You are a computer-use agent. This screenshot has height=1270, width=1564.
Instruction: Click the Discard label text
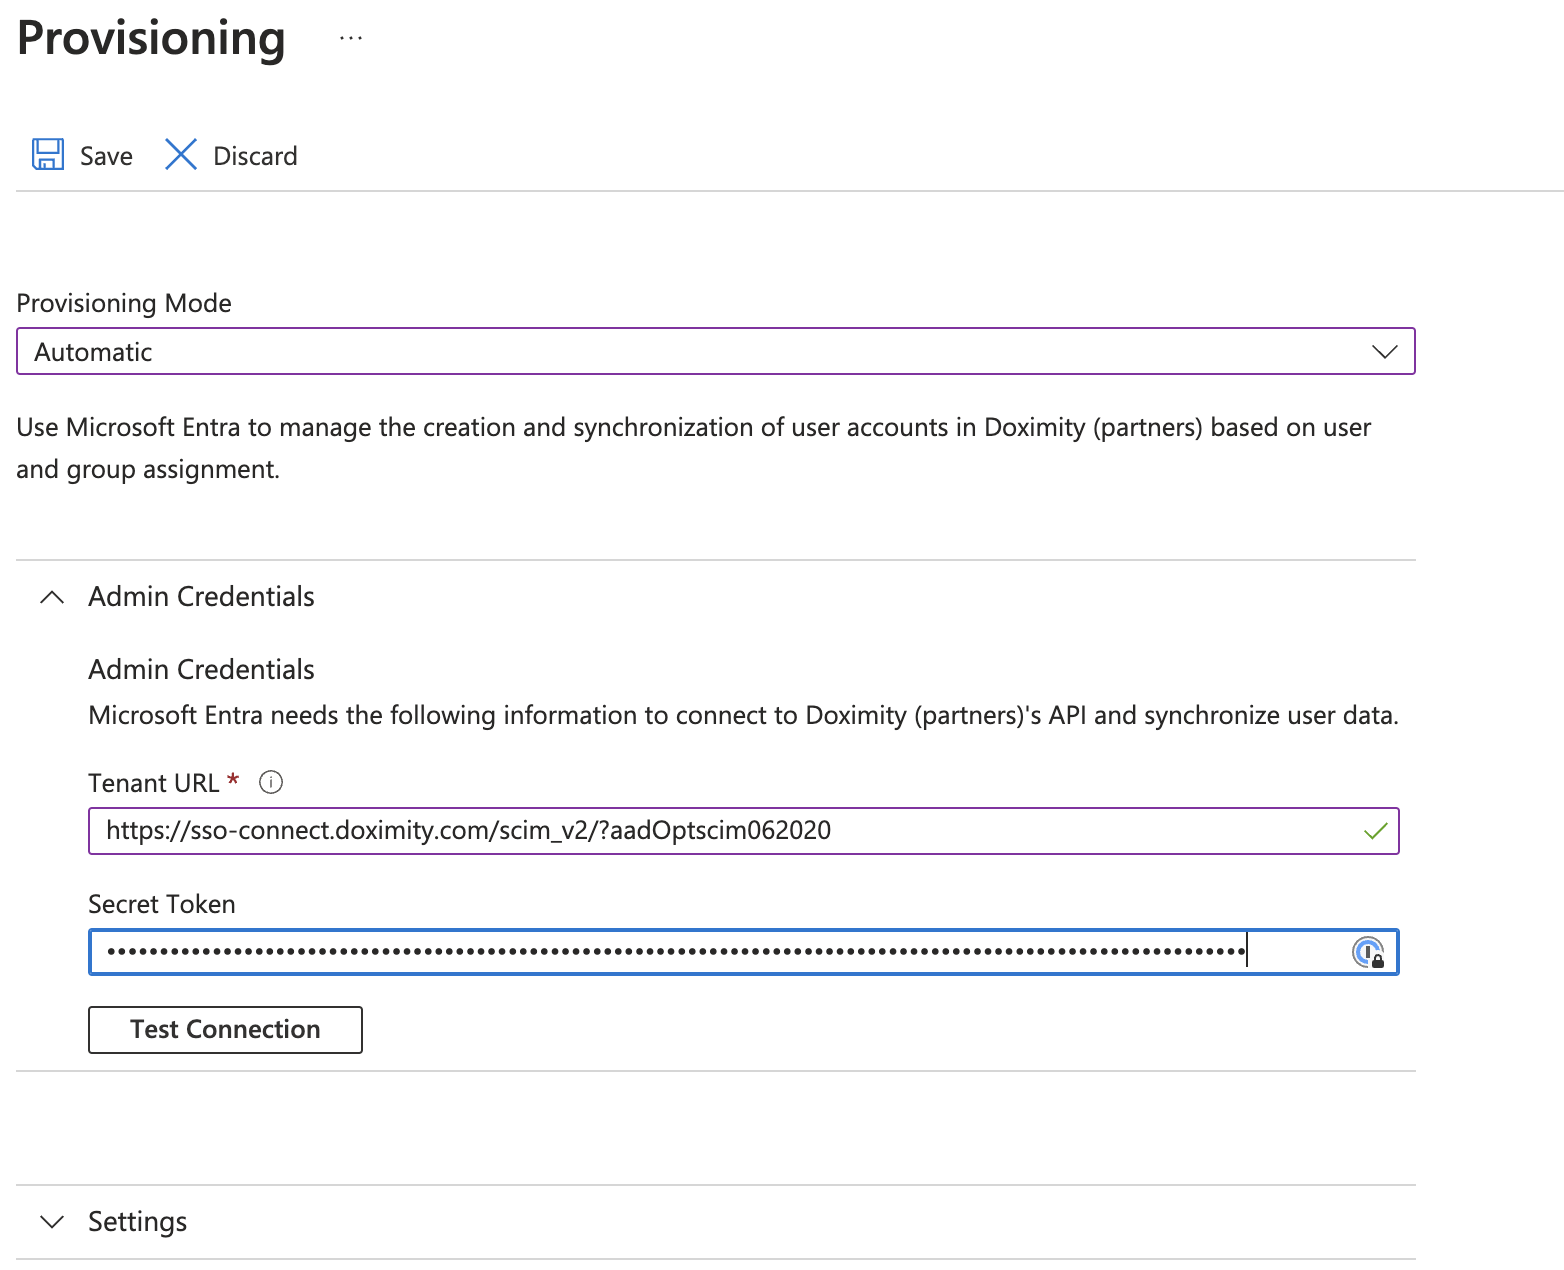coord(255,156)
